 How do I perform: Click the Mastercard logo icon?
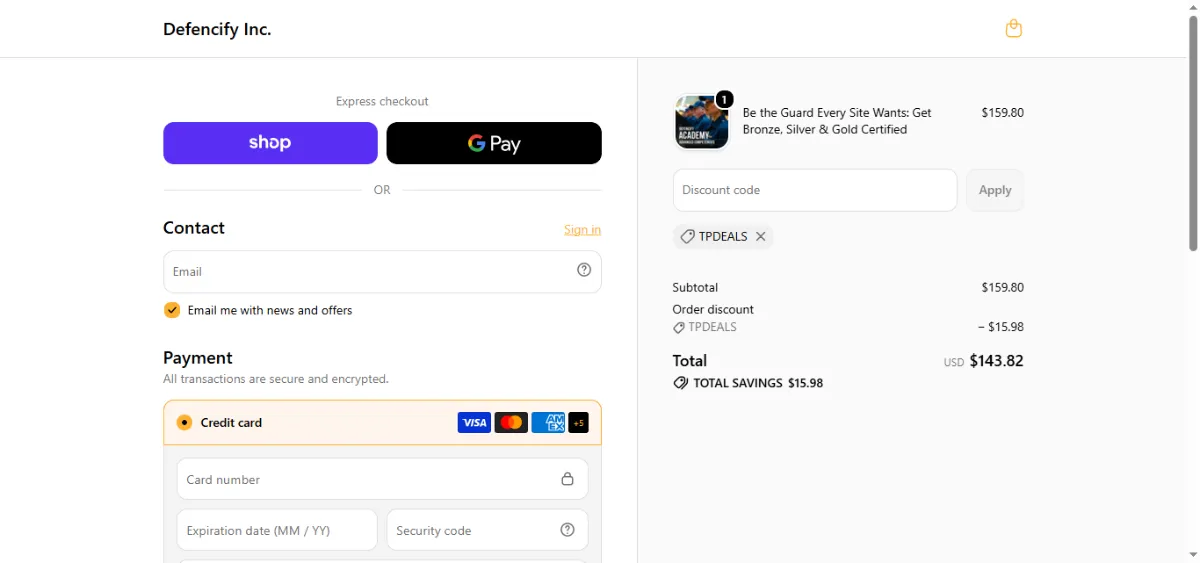click(511, 423)
